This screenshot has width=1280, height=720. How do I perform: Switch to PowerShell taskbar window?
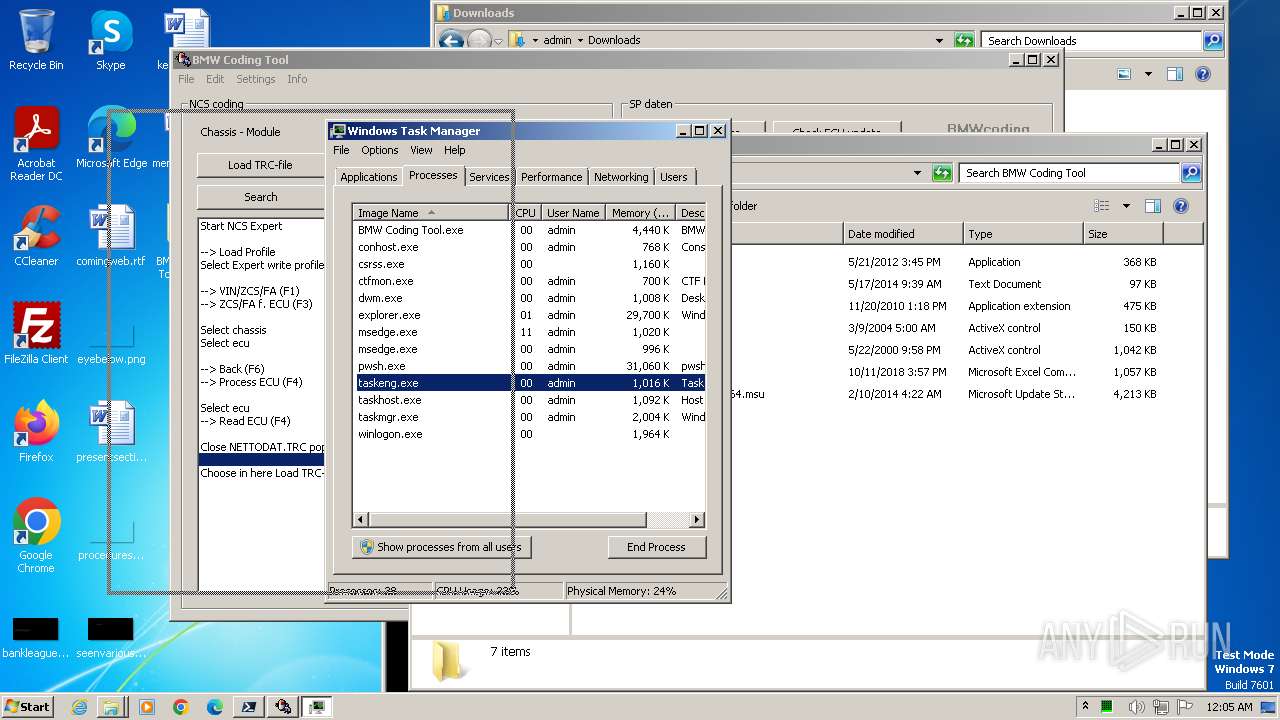(248, 707)
